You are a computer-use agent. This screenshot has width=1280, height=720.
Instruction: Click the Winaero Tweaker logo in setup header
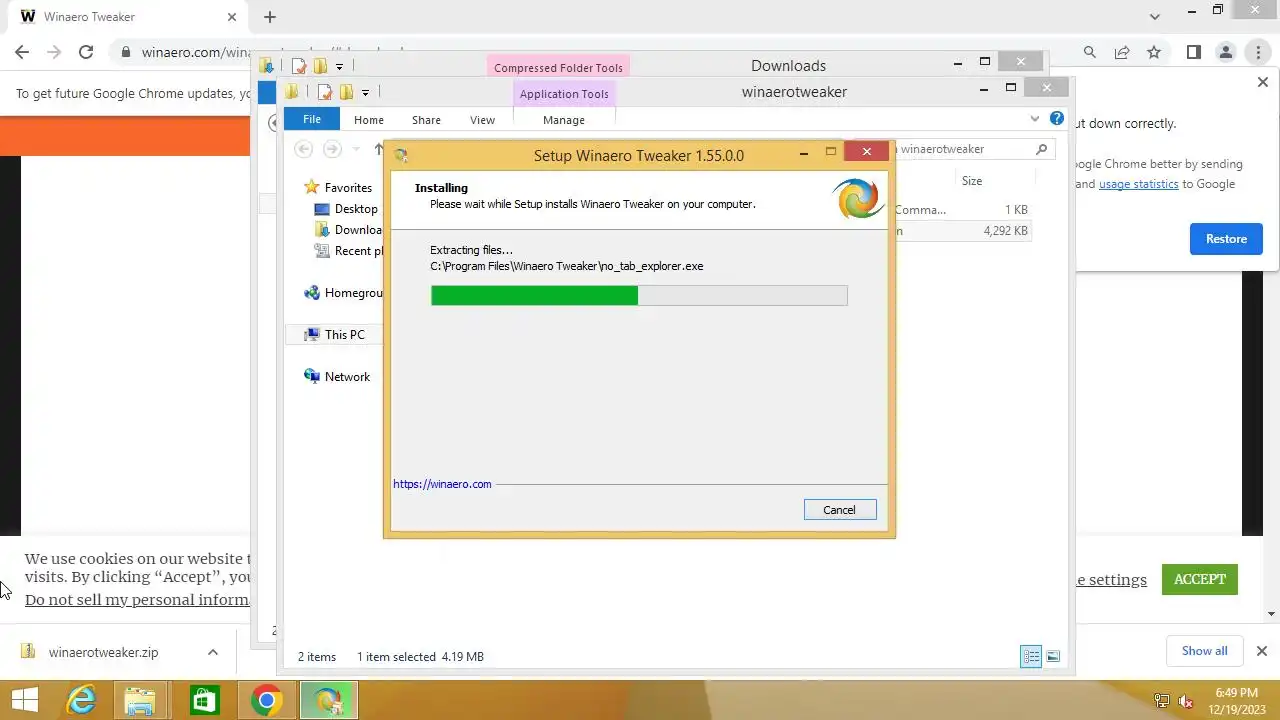click(858, 199)
